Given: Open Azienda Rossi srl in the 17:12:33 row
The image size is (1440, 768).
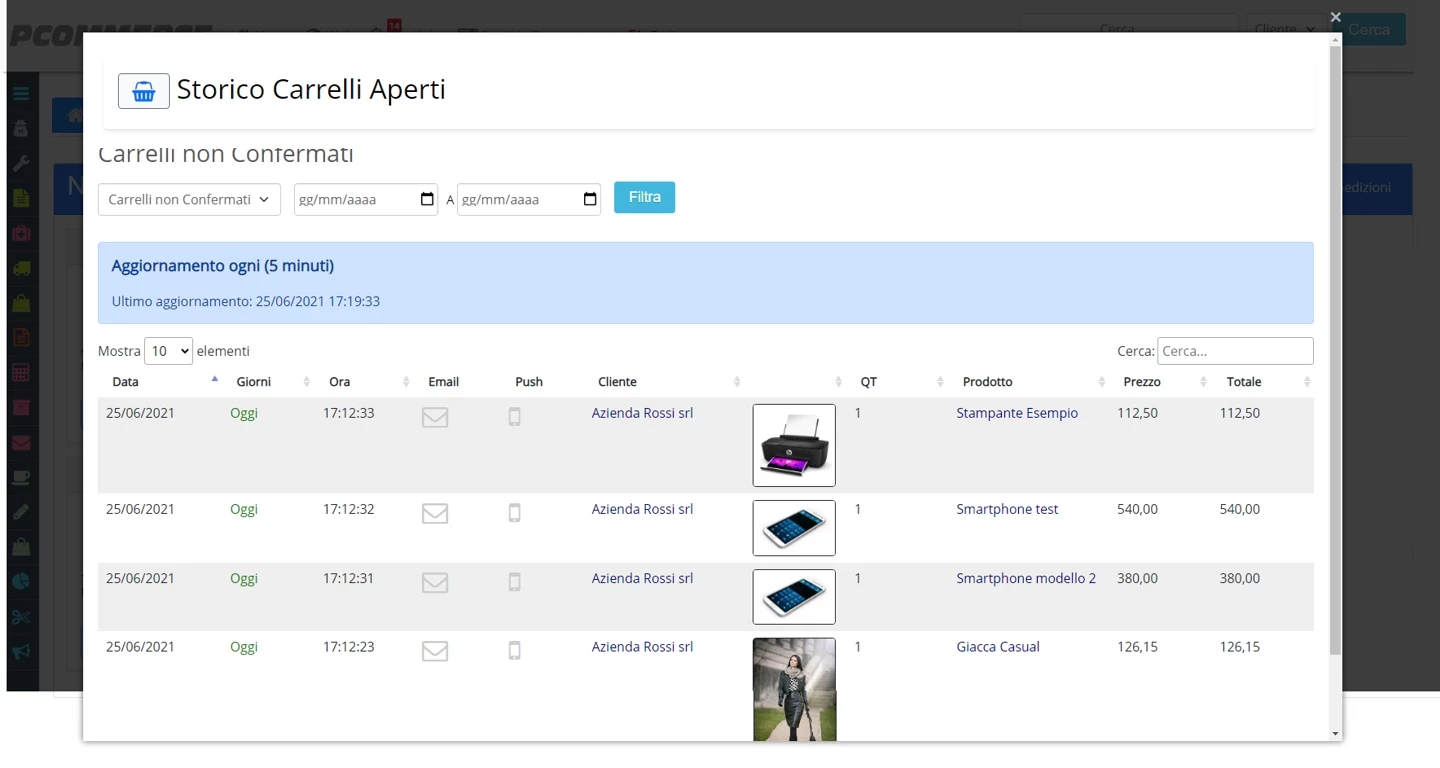Looking at the screenshot, I should [x=642, y=413].
